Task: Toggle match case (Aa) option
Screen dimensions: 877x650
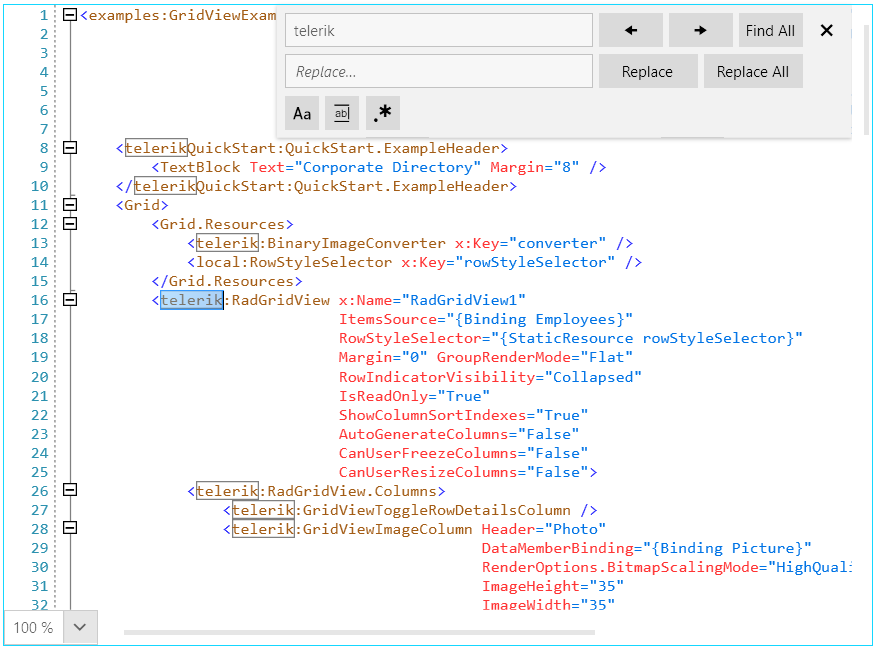Action: (301, 113)
